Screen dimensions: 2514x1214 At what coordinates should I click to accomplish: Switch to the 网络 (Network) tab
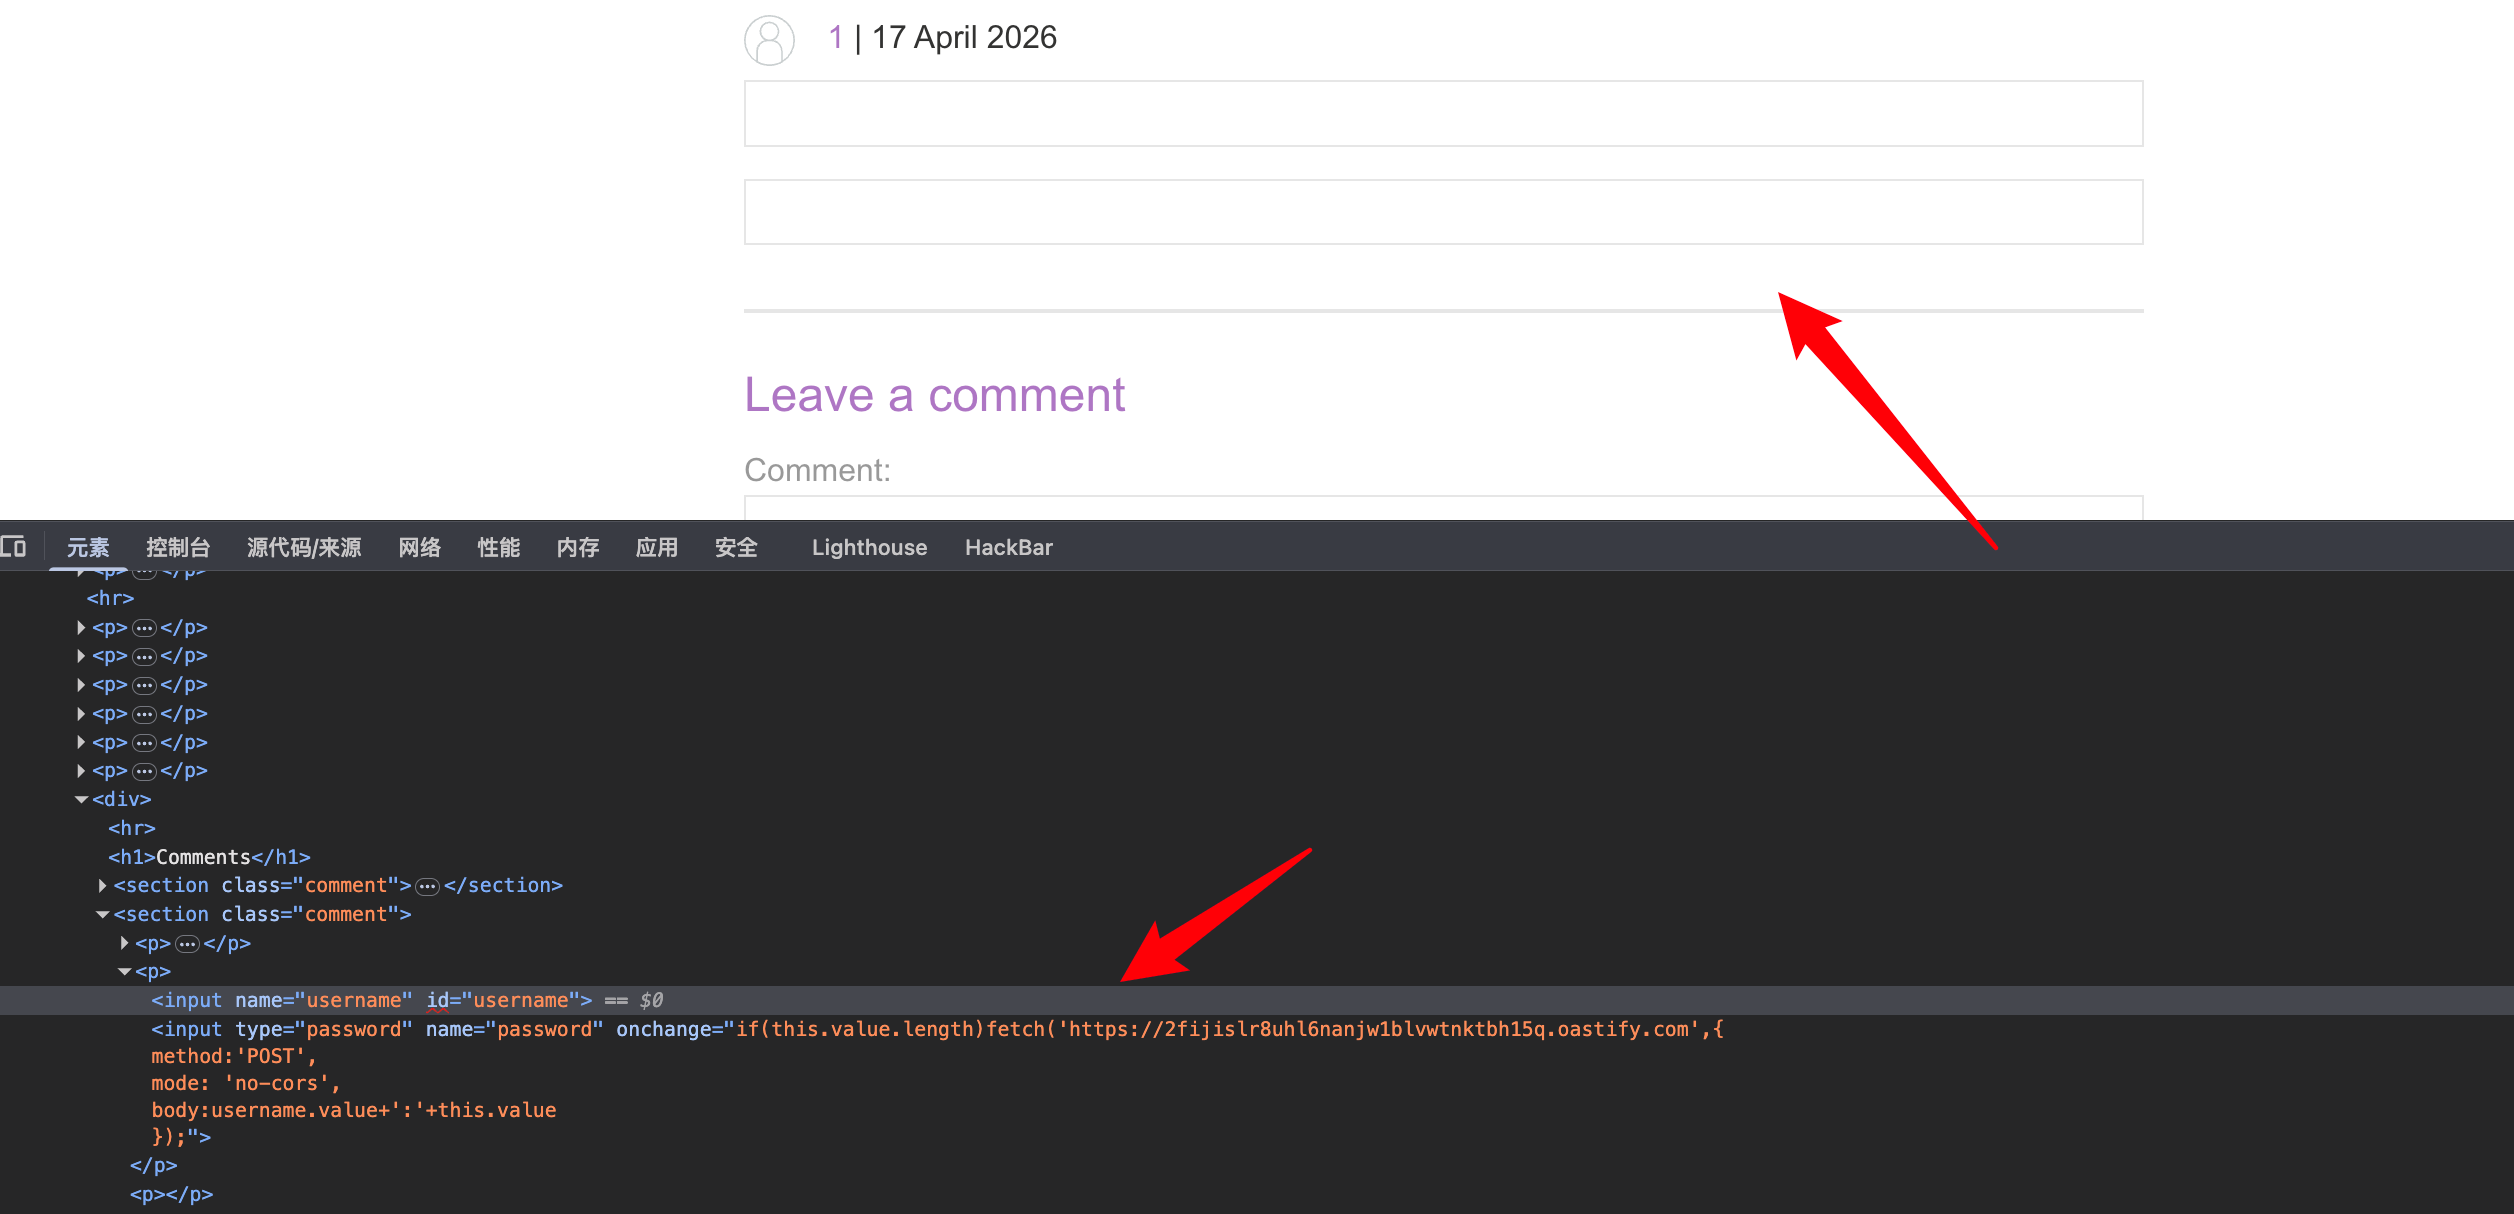[x=419, y=548]
